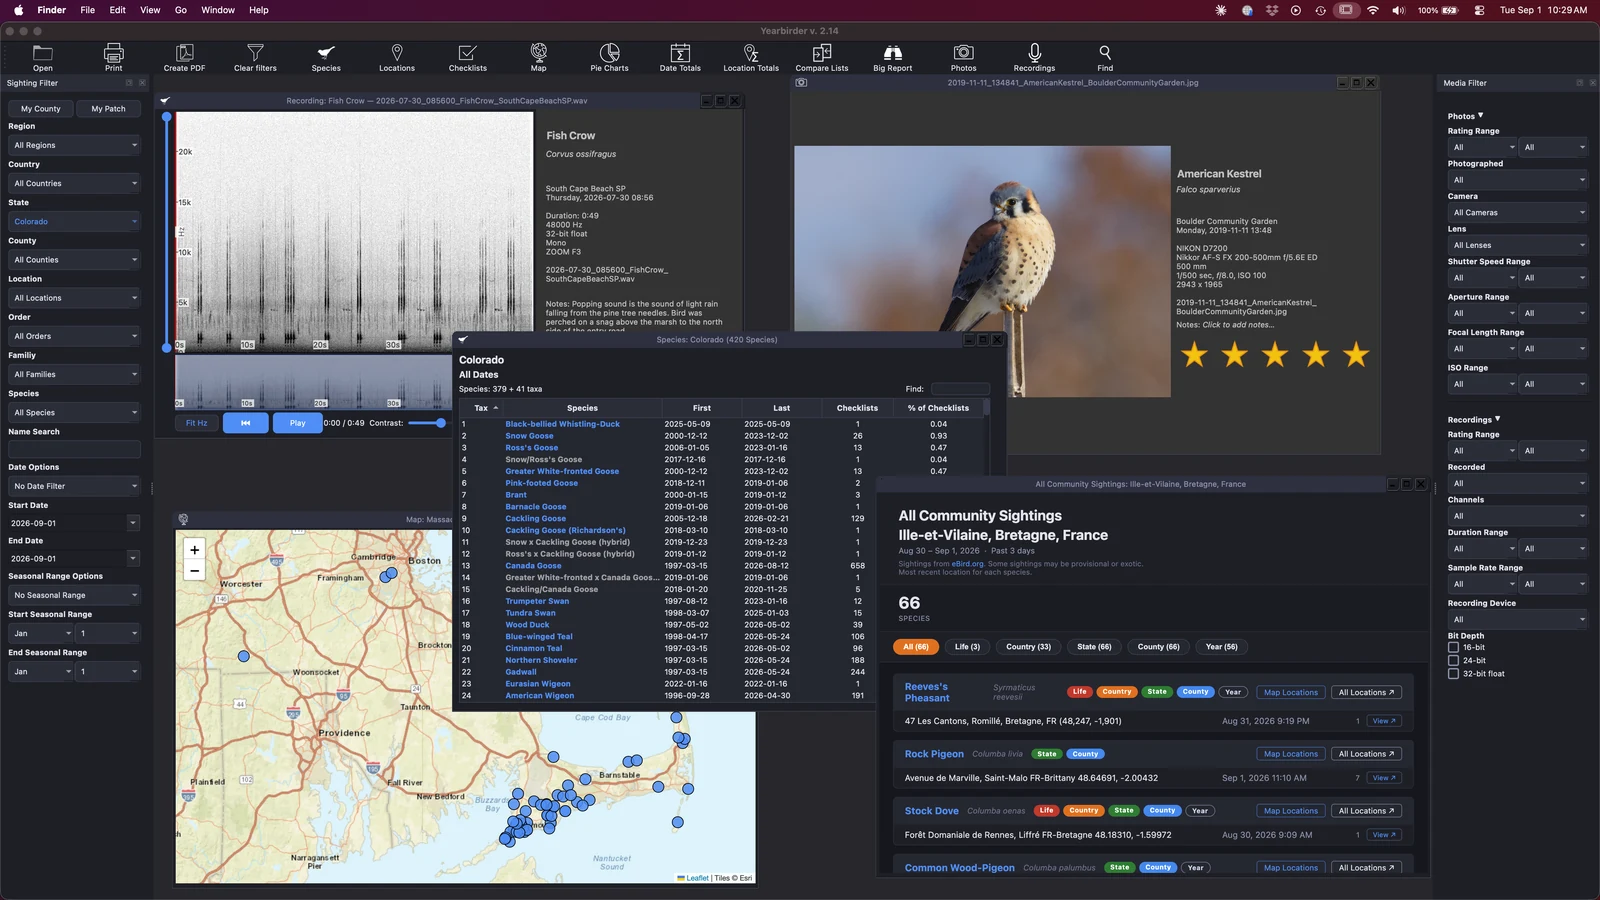Open the Checklists toolbar icon
1600x900 pixels.
click(x=467, y=57)
